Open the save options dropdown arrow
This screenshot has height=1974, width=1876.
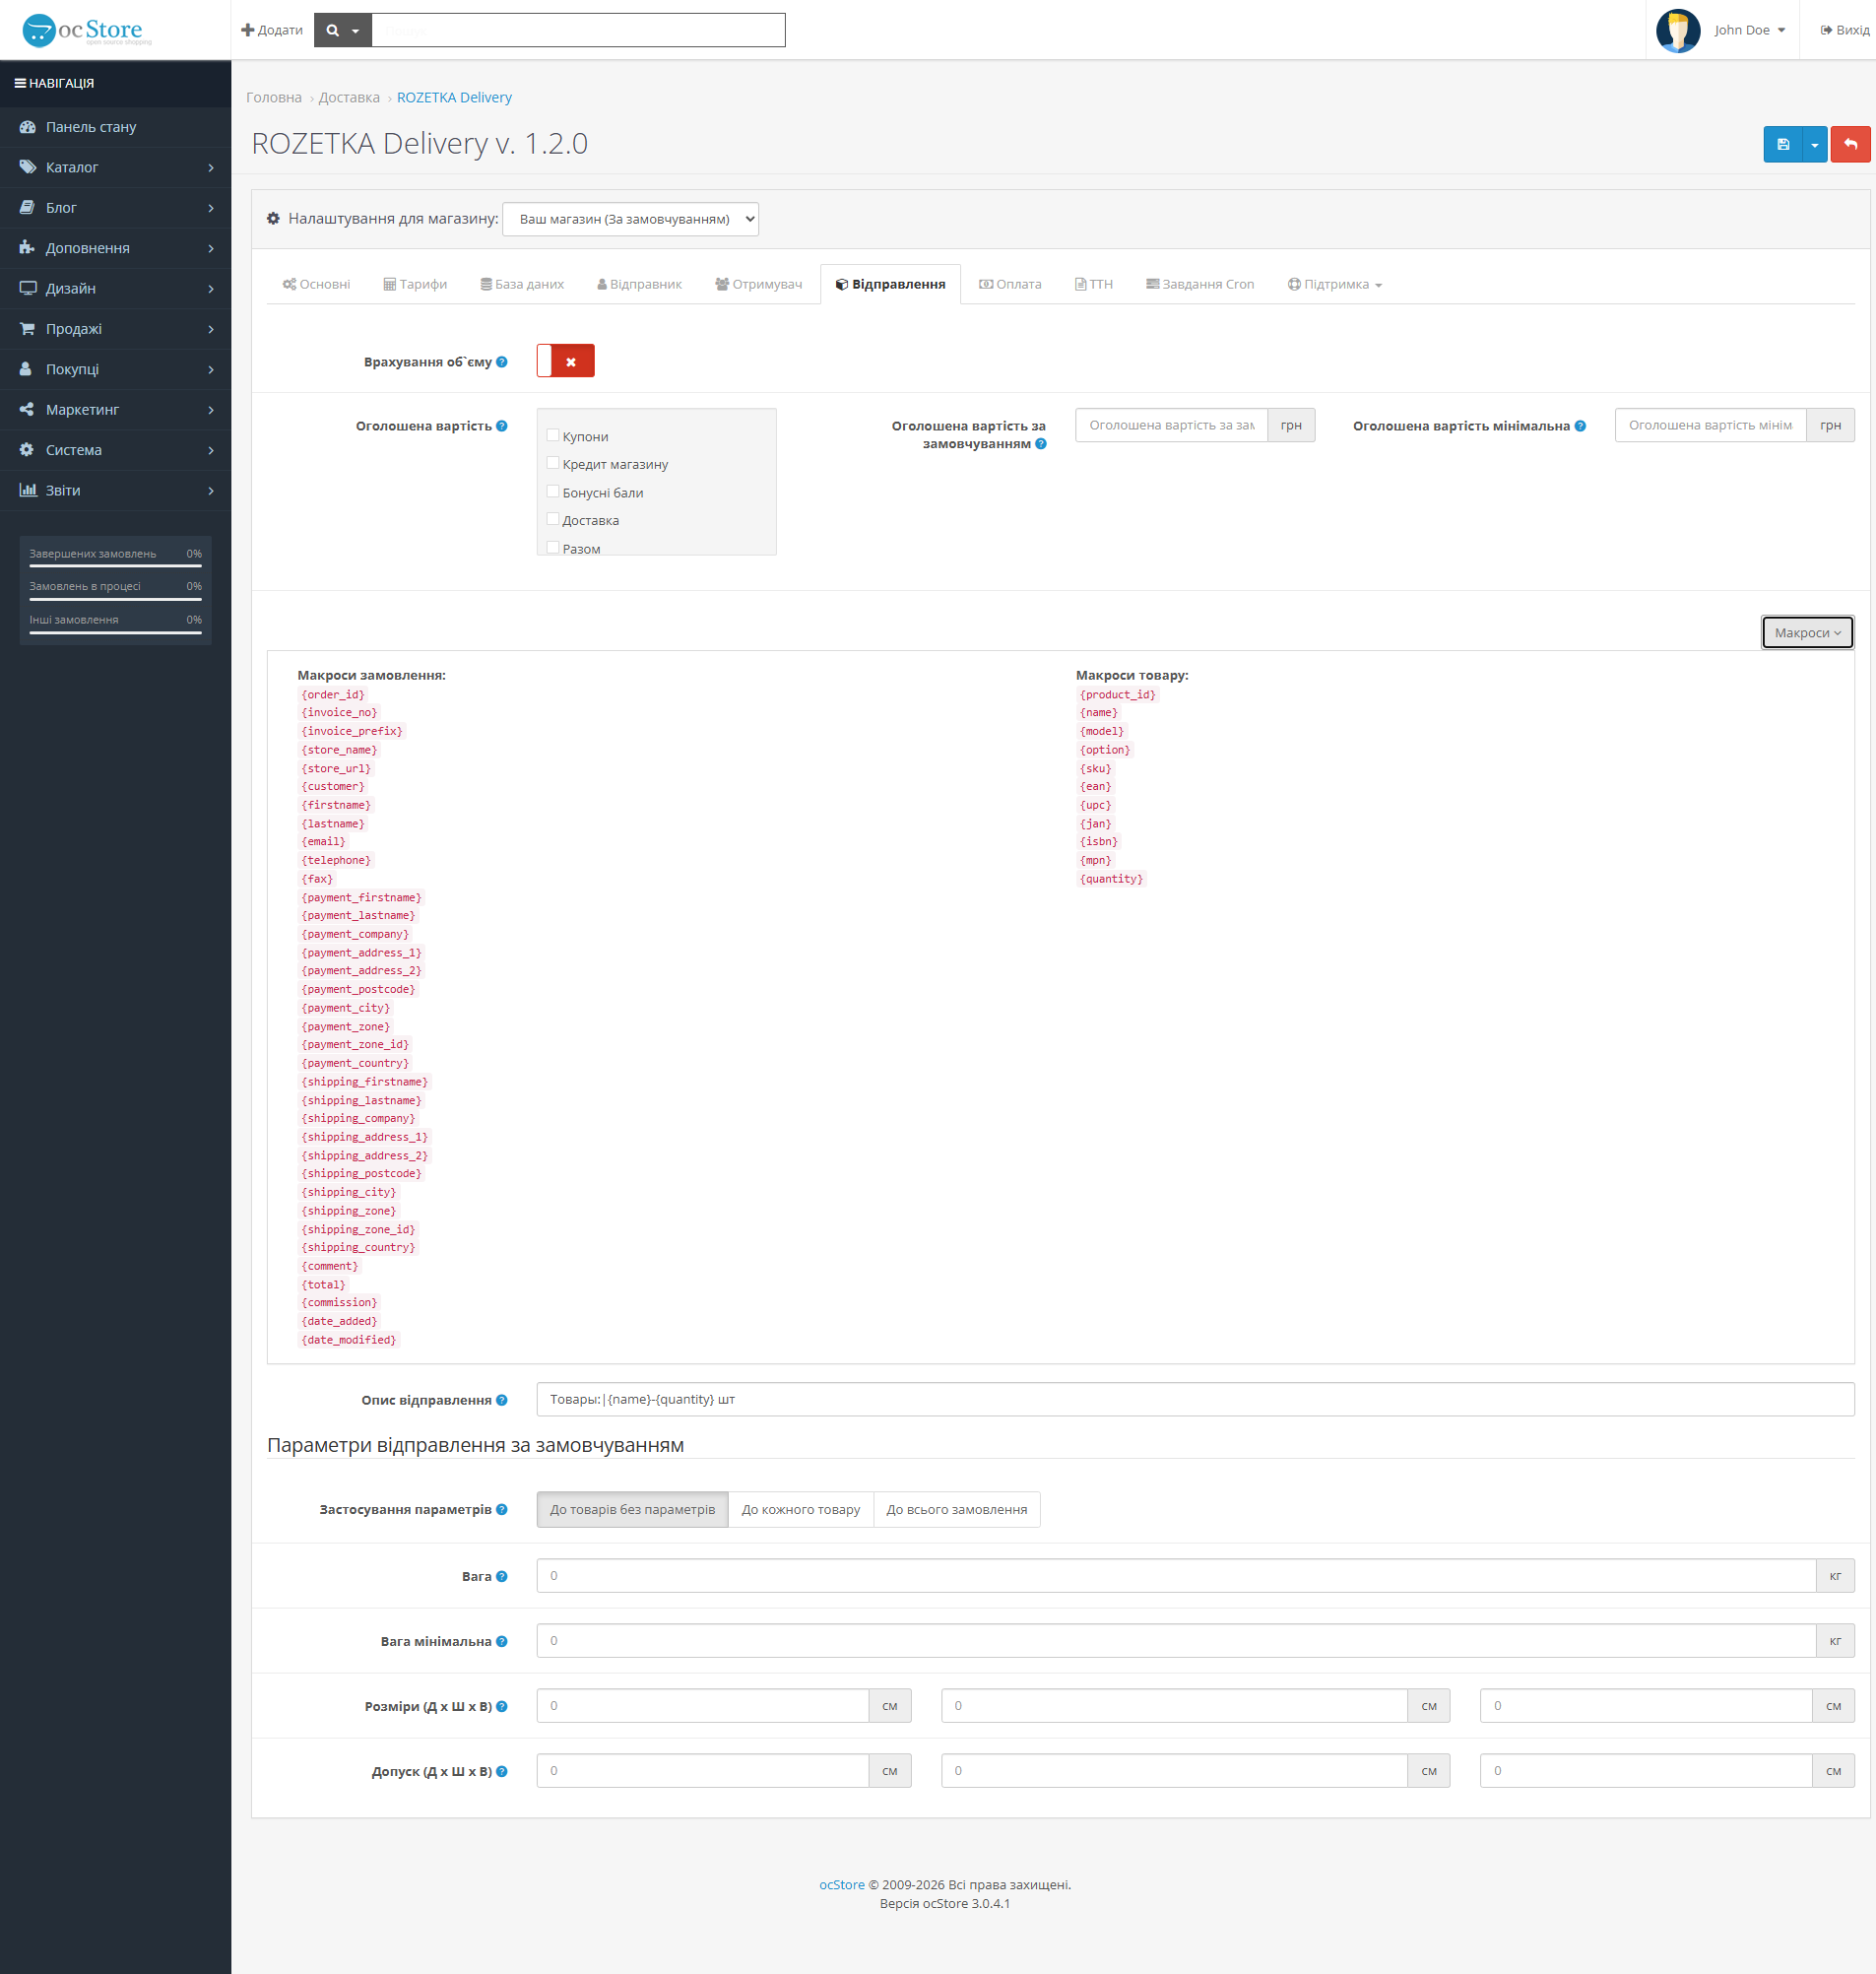click(1814, 144)
